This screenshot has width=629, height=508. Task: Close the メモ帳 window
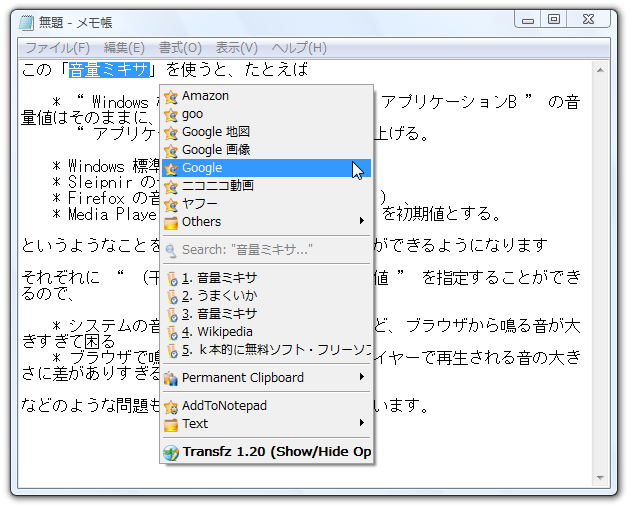pyautogui.click(x=588, y=19)
